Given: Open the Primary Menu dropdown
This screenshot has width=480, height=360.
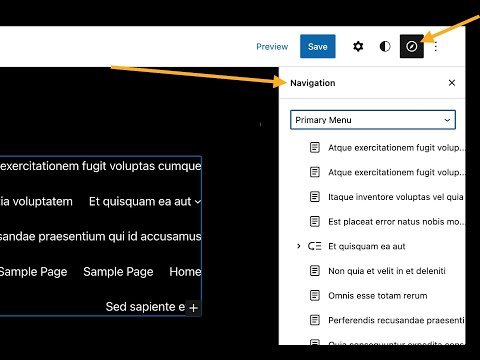Looking at the screenshot, I should coord(373,120).
